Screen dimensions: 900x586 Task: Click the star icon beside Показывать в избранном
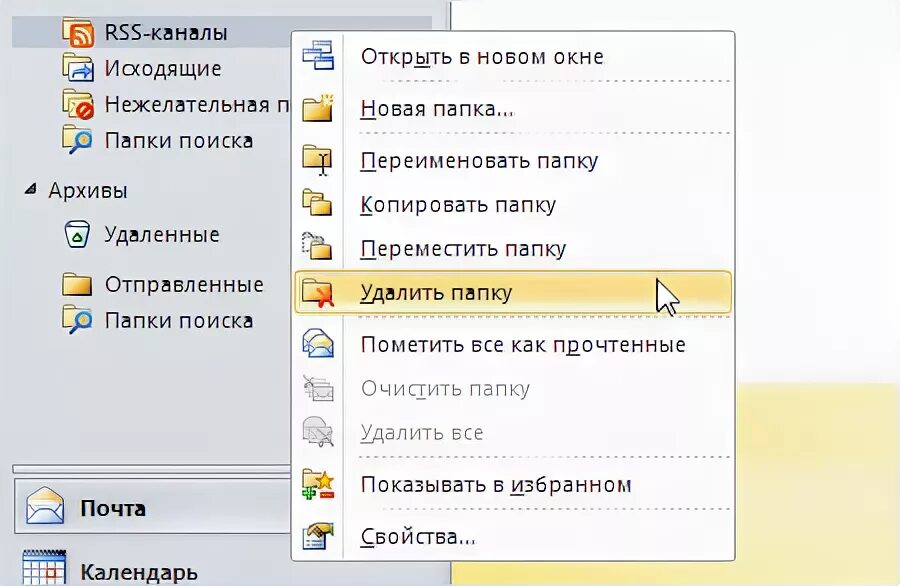(x=318, y=484)
